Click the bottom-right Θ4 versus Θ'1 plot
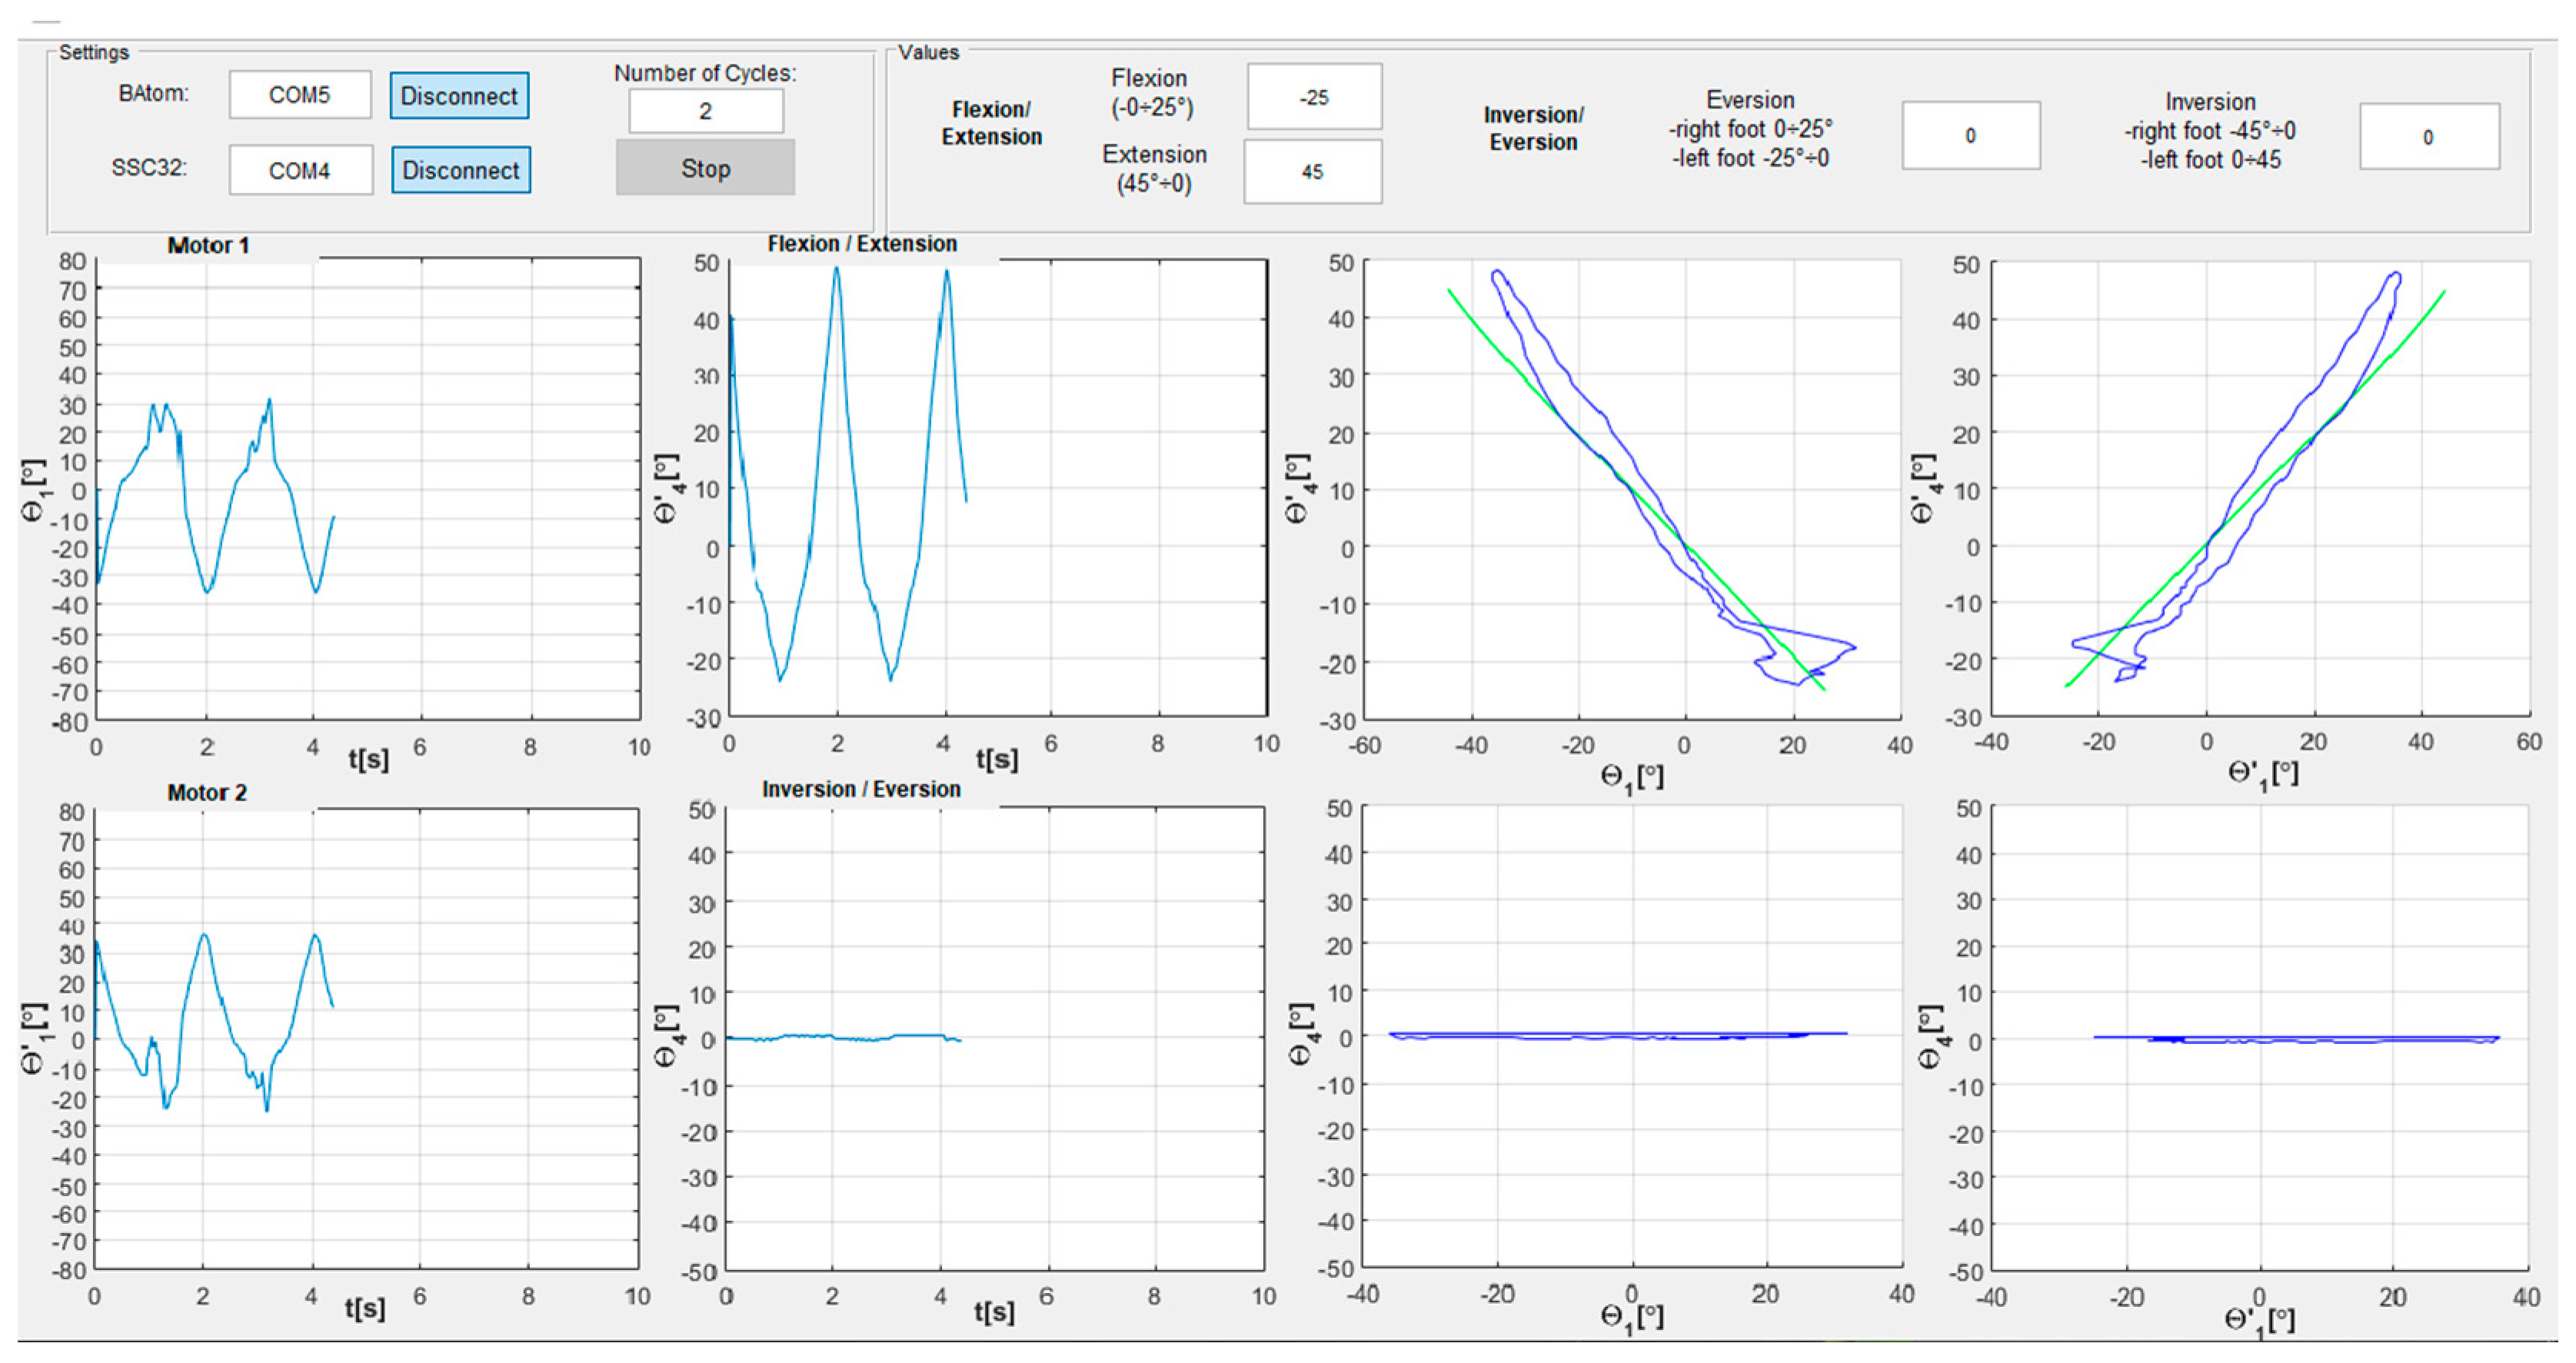2576x1363 pixels. 2260,1038
